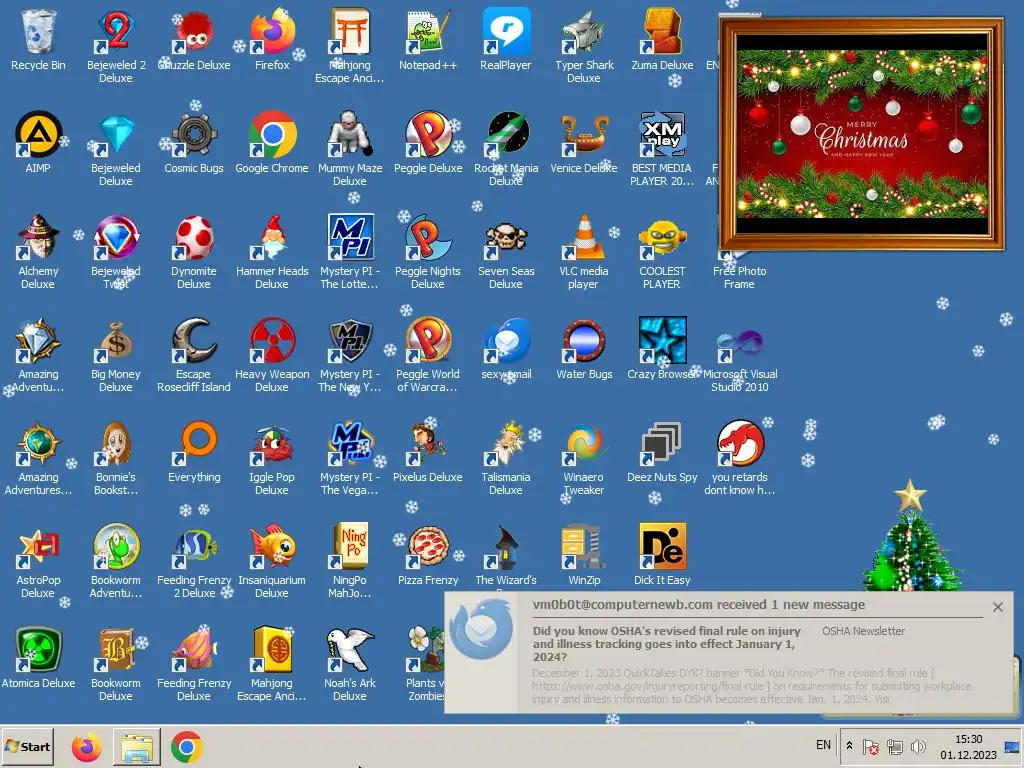1024x768 pixels.
Task: Click the Winaero Tweaker icon
Action: (x=584, y=444)
